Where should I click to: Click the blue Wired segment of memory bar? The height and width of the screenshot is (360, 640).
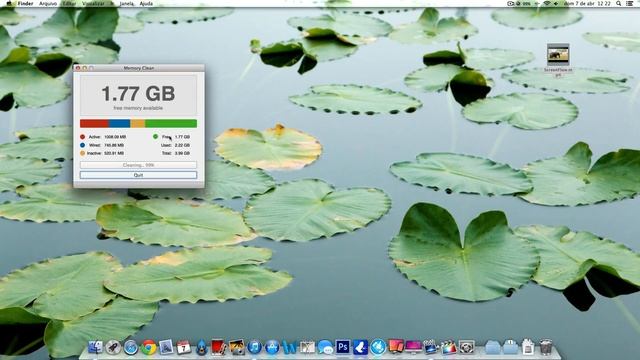(120, 123)
